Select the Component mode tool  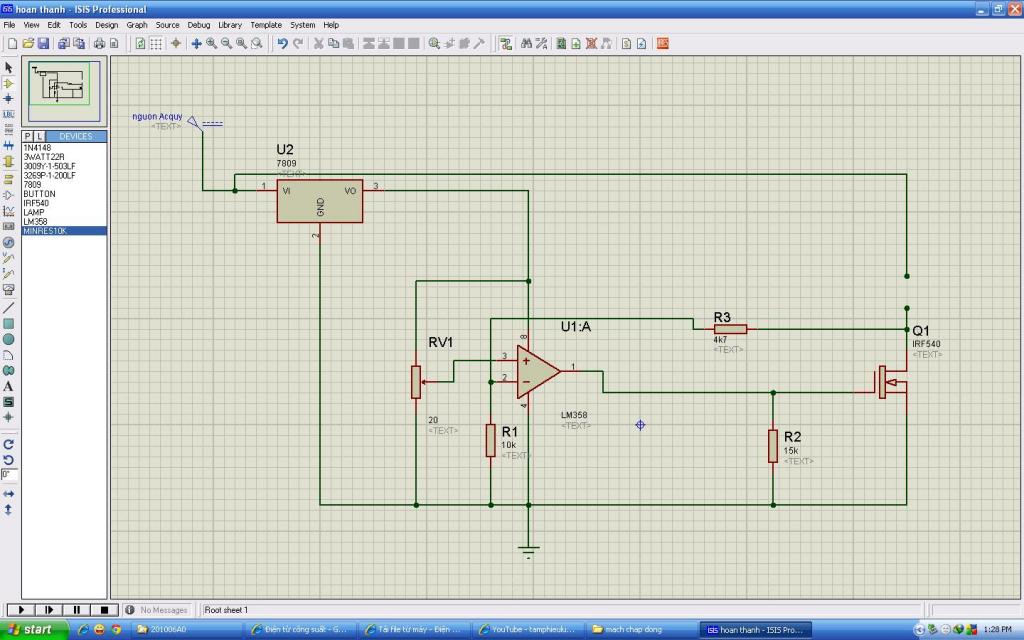(x=8, y=84)
